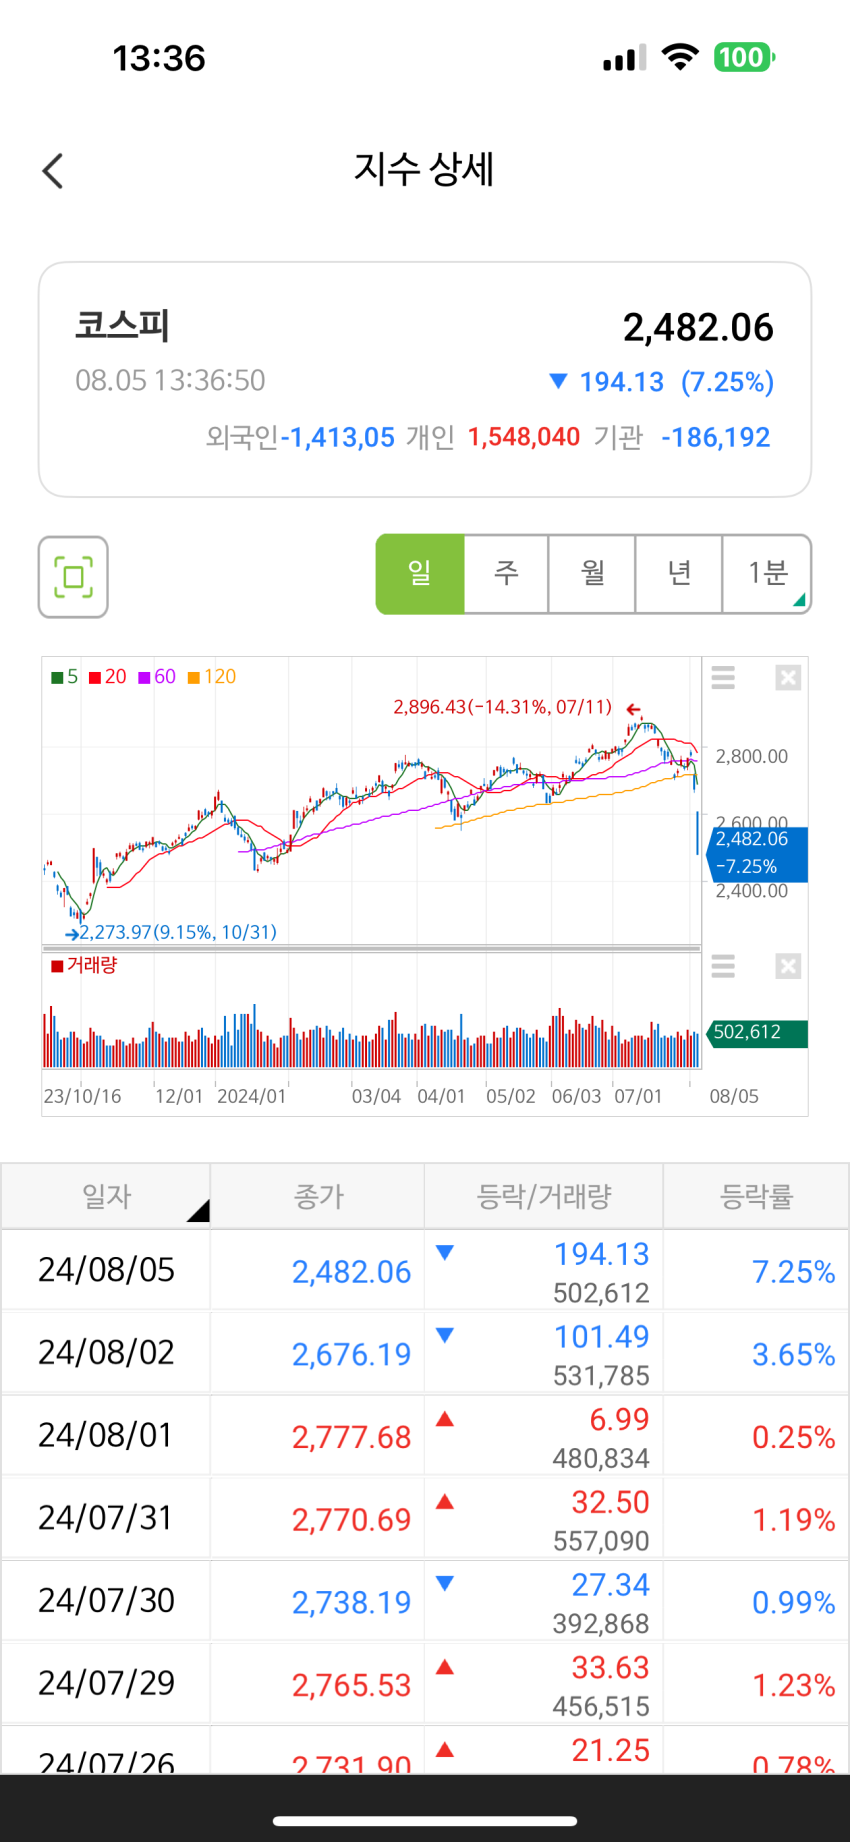Screen dimensions: 850x1842
Task: Click the 3.65% change rate cell
Action: 793,1355
